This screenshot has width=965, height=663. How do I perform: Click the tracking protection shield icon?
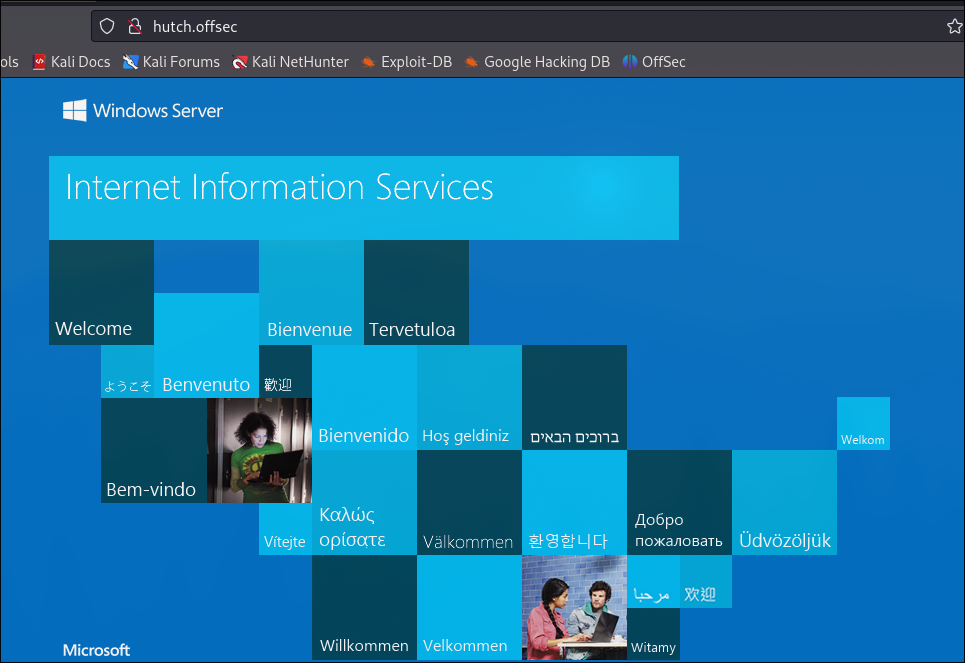click(107, 26)
